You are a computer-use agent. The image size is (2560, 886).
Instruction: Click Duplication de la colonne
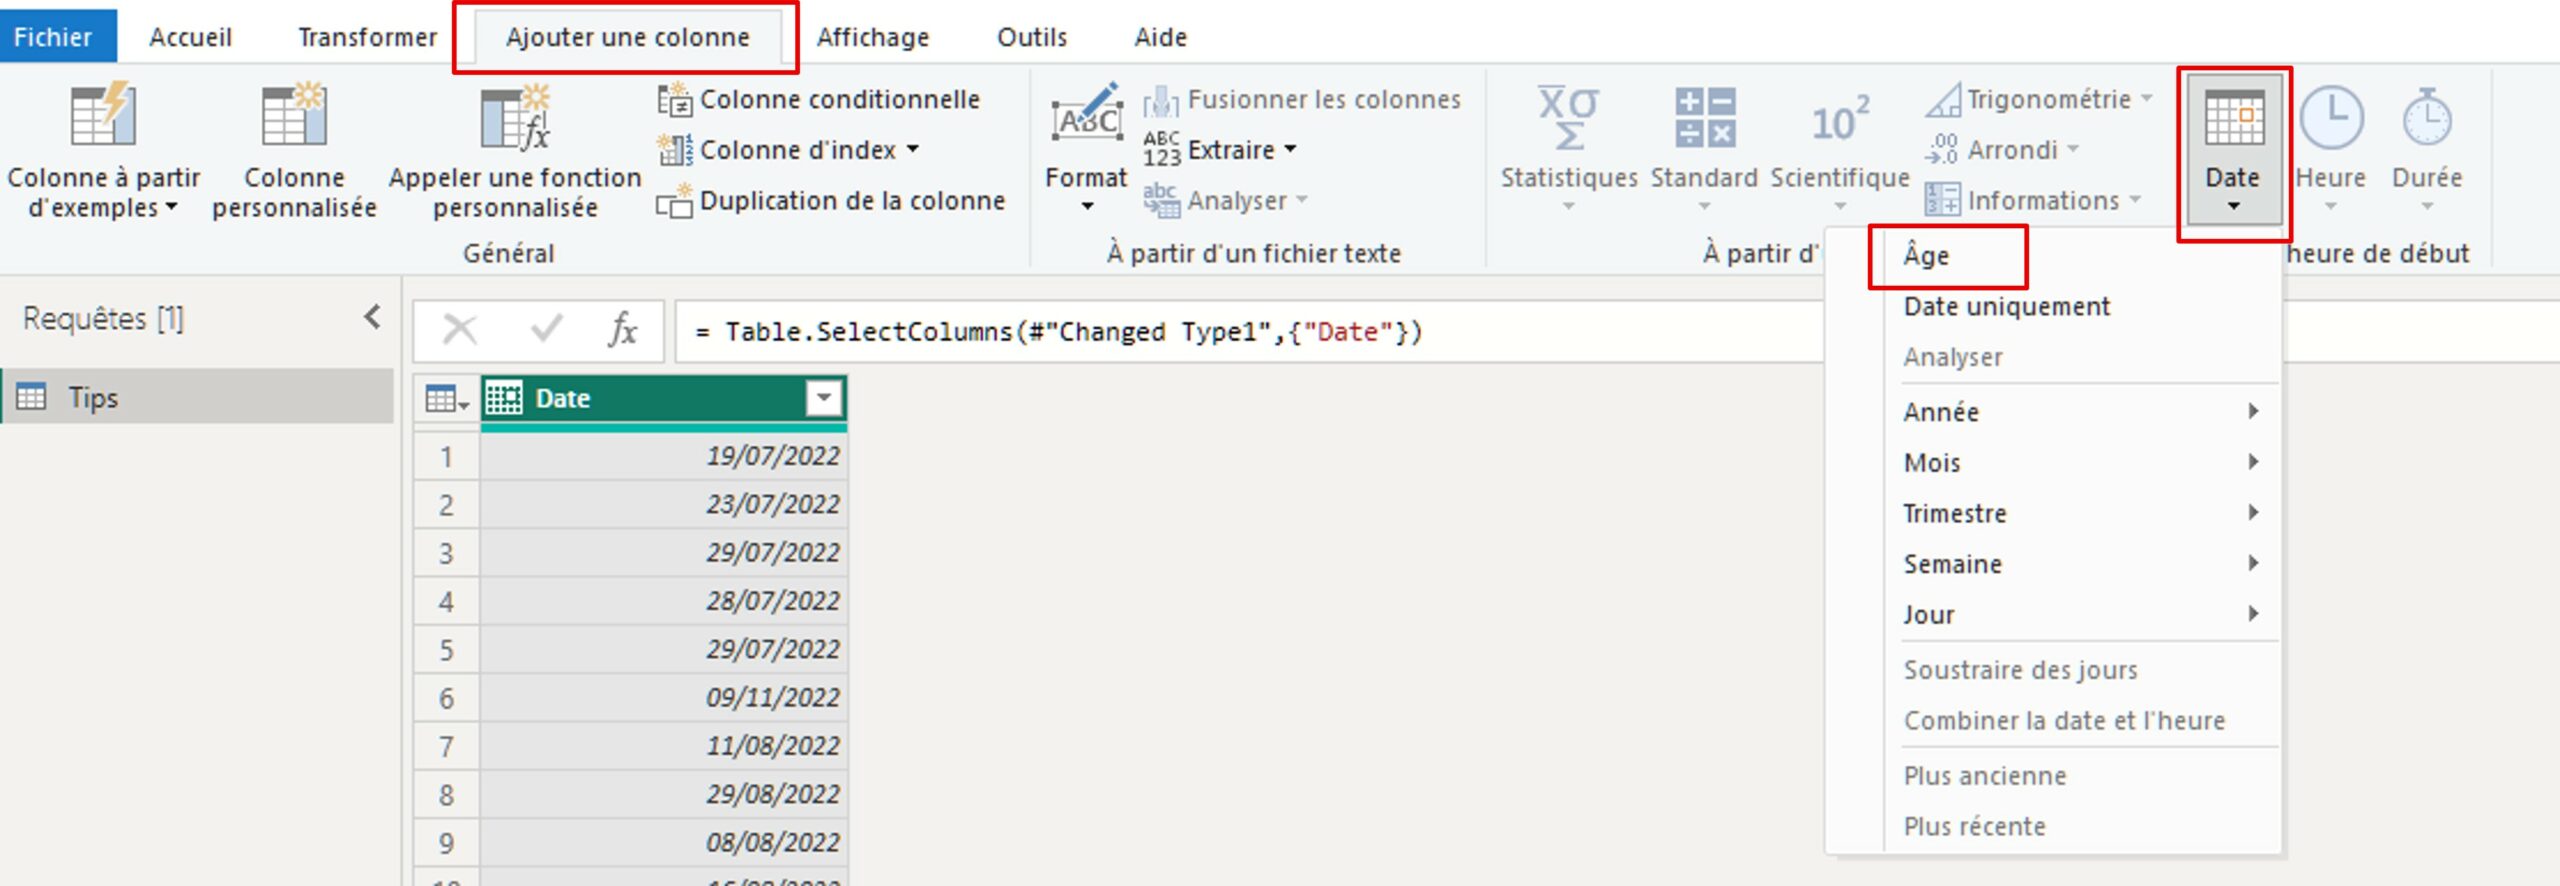(831, 201)
